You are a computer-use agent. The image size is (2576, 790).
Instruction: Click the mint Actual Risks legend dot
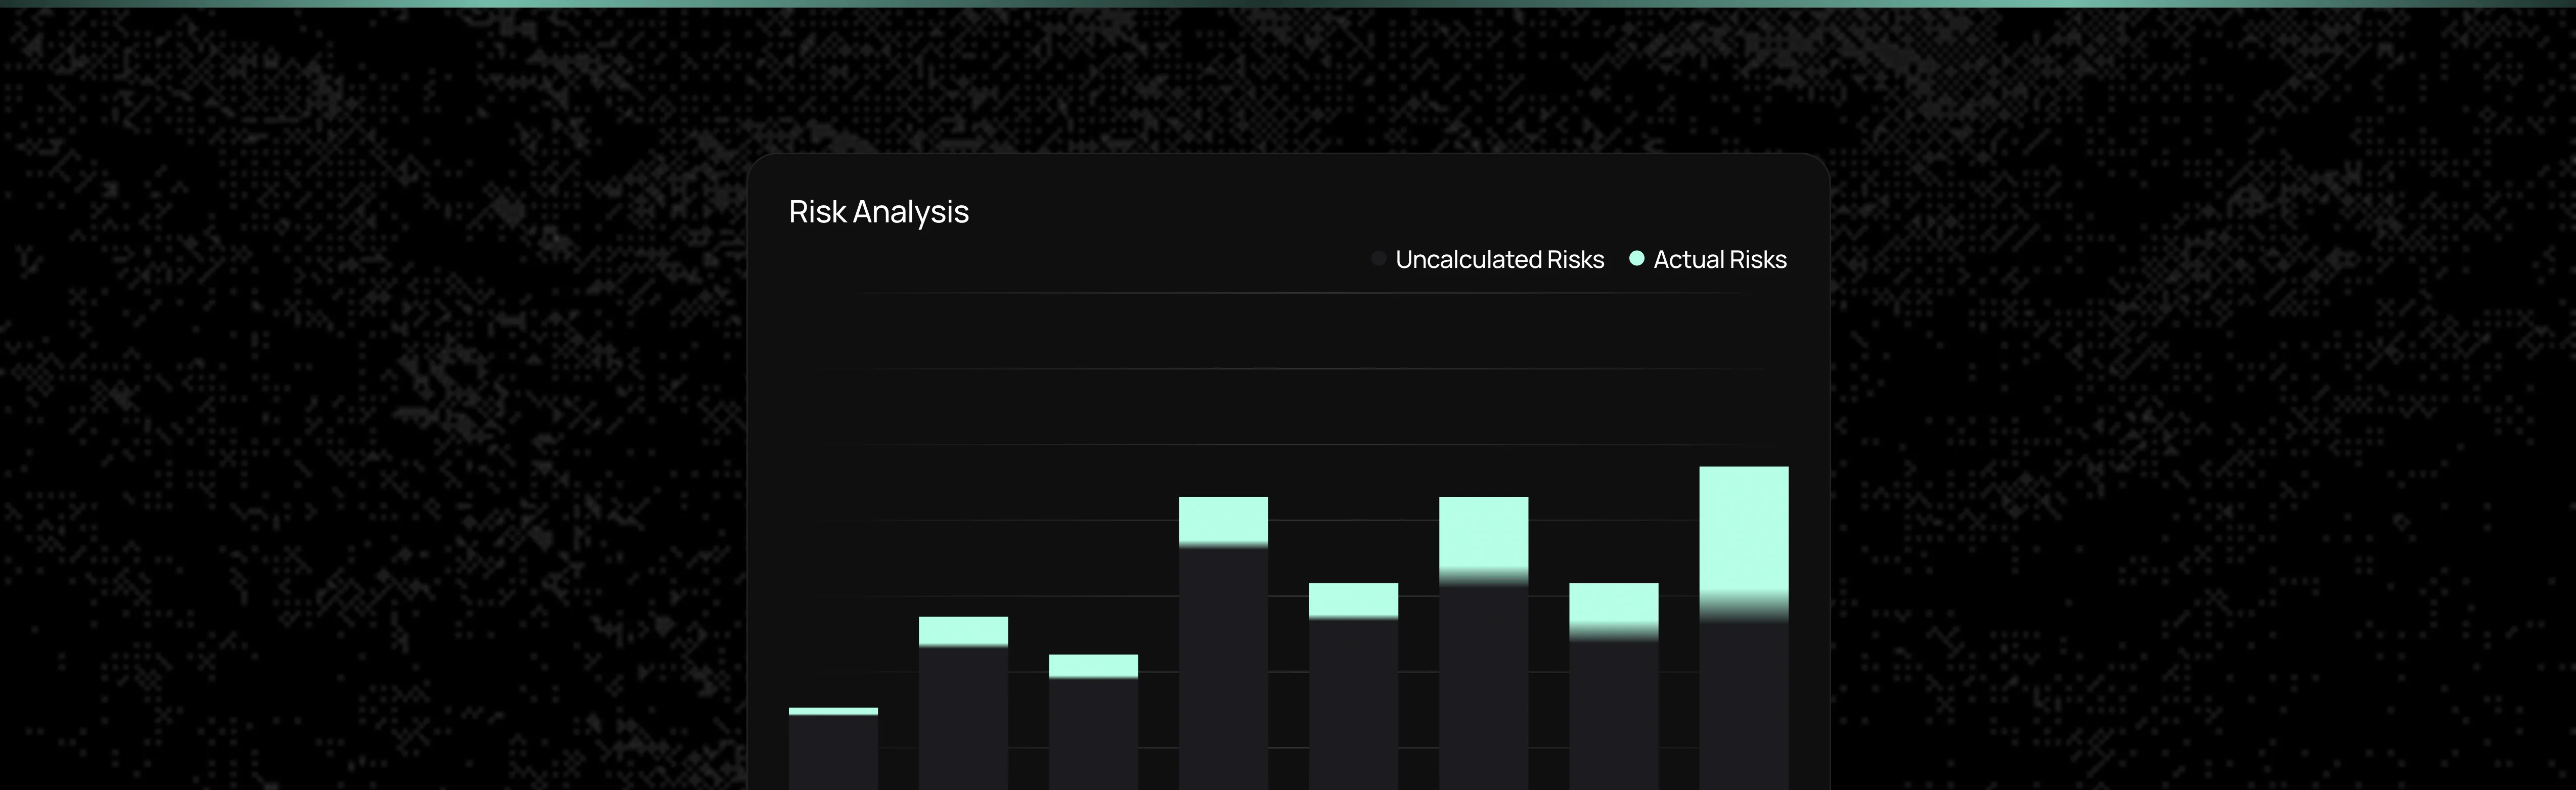tap(1637, 258)
